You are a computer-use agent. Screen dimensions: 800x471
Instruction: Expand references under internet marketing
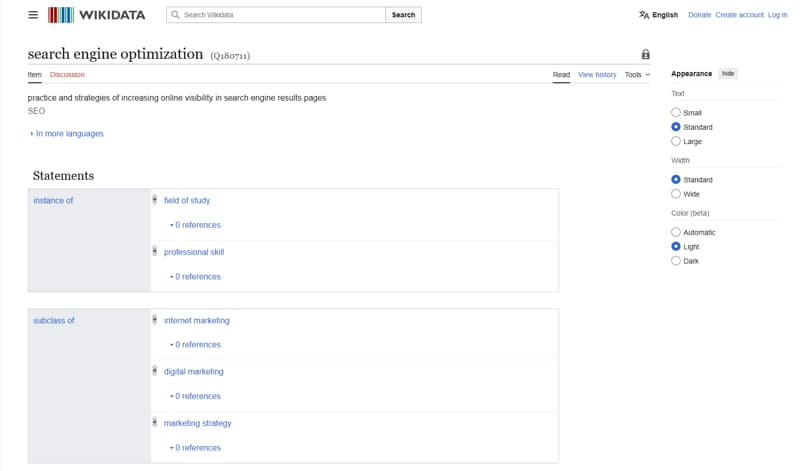(x=195, y=344)
